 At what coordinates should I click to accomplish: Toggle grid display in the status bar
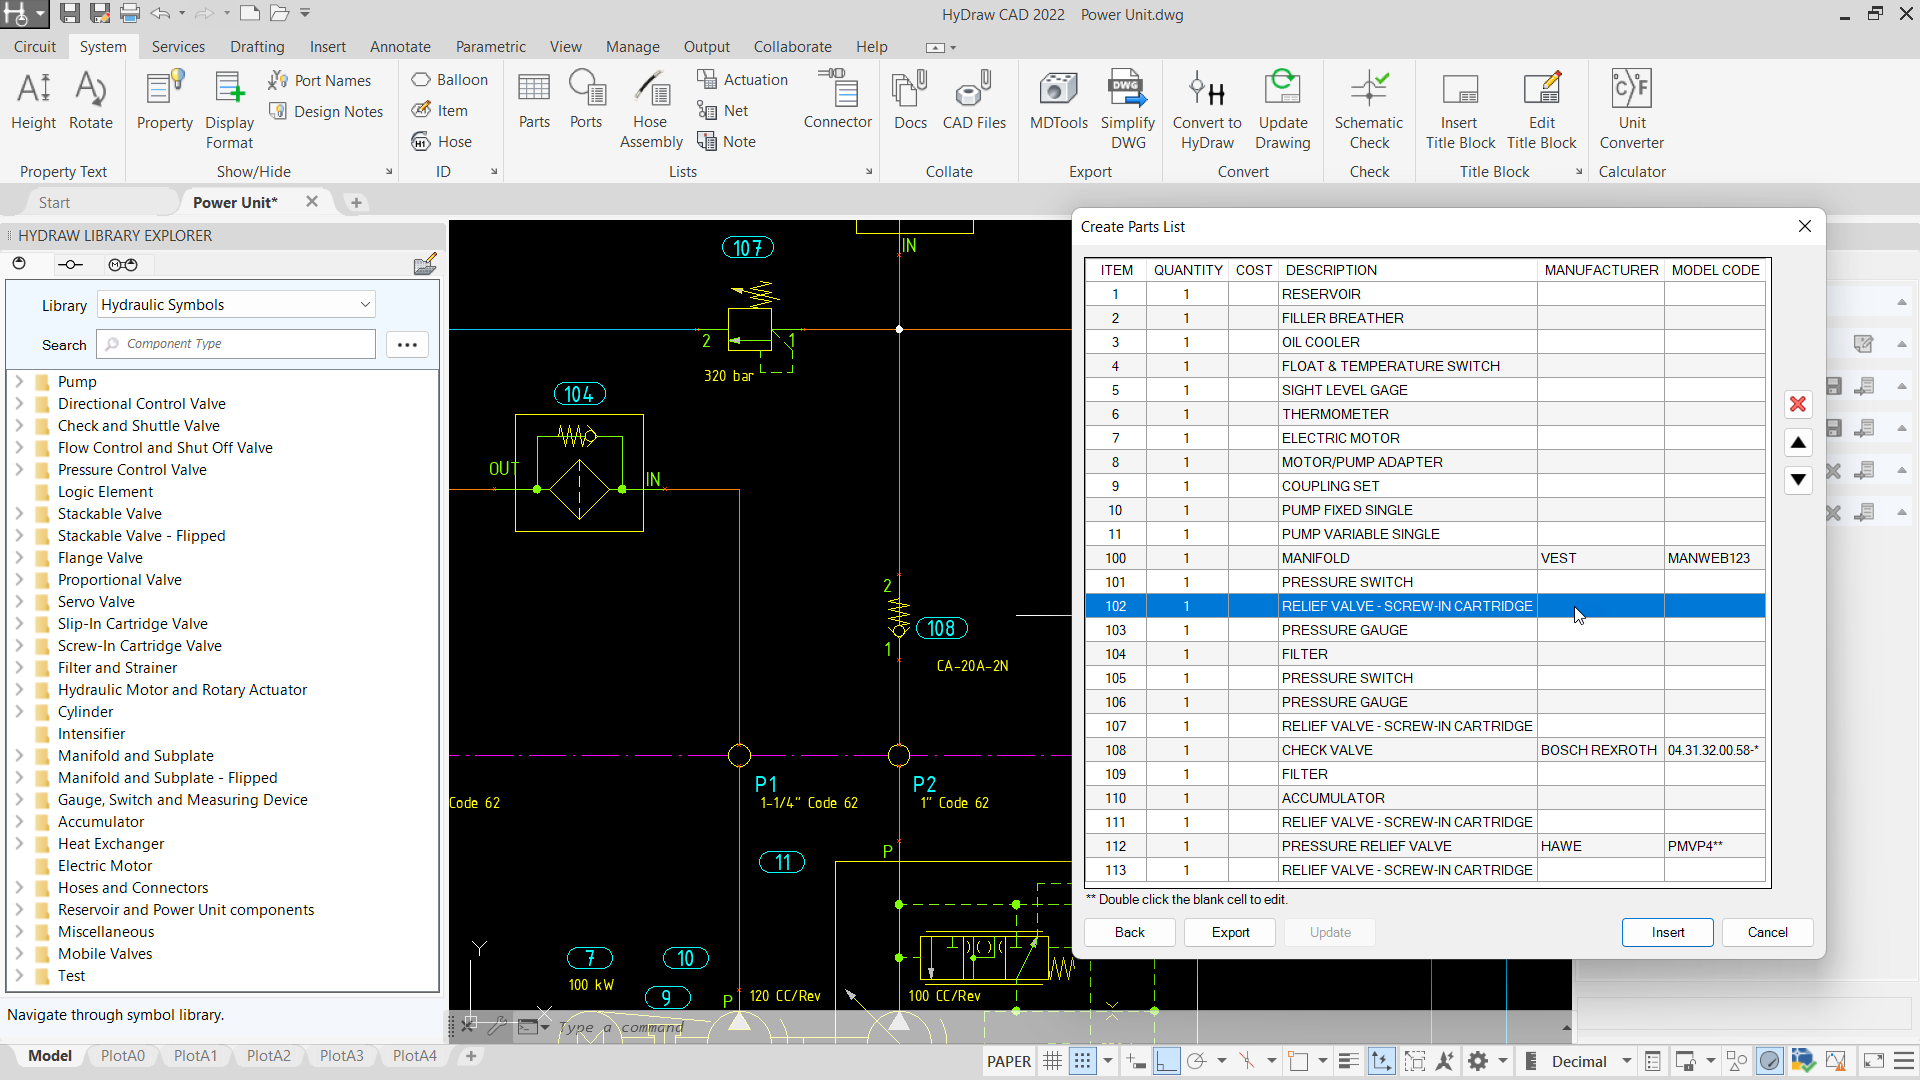point(1052,1061)
